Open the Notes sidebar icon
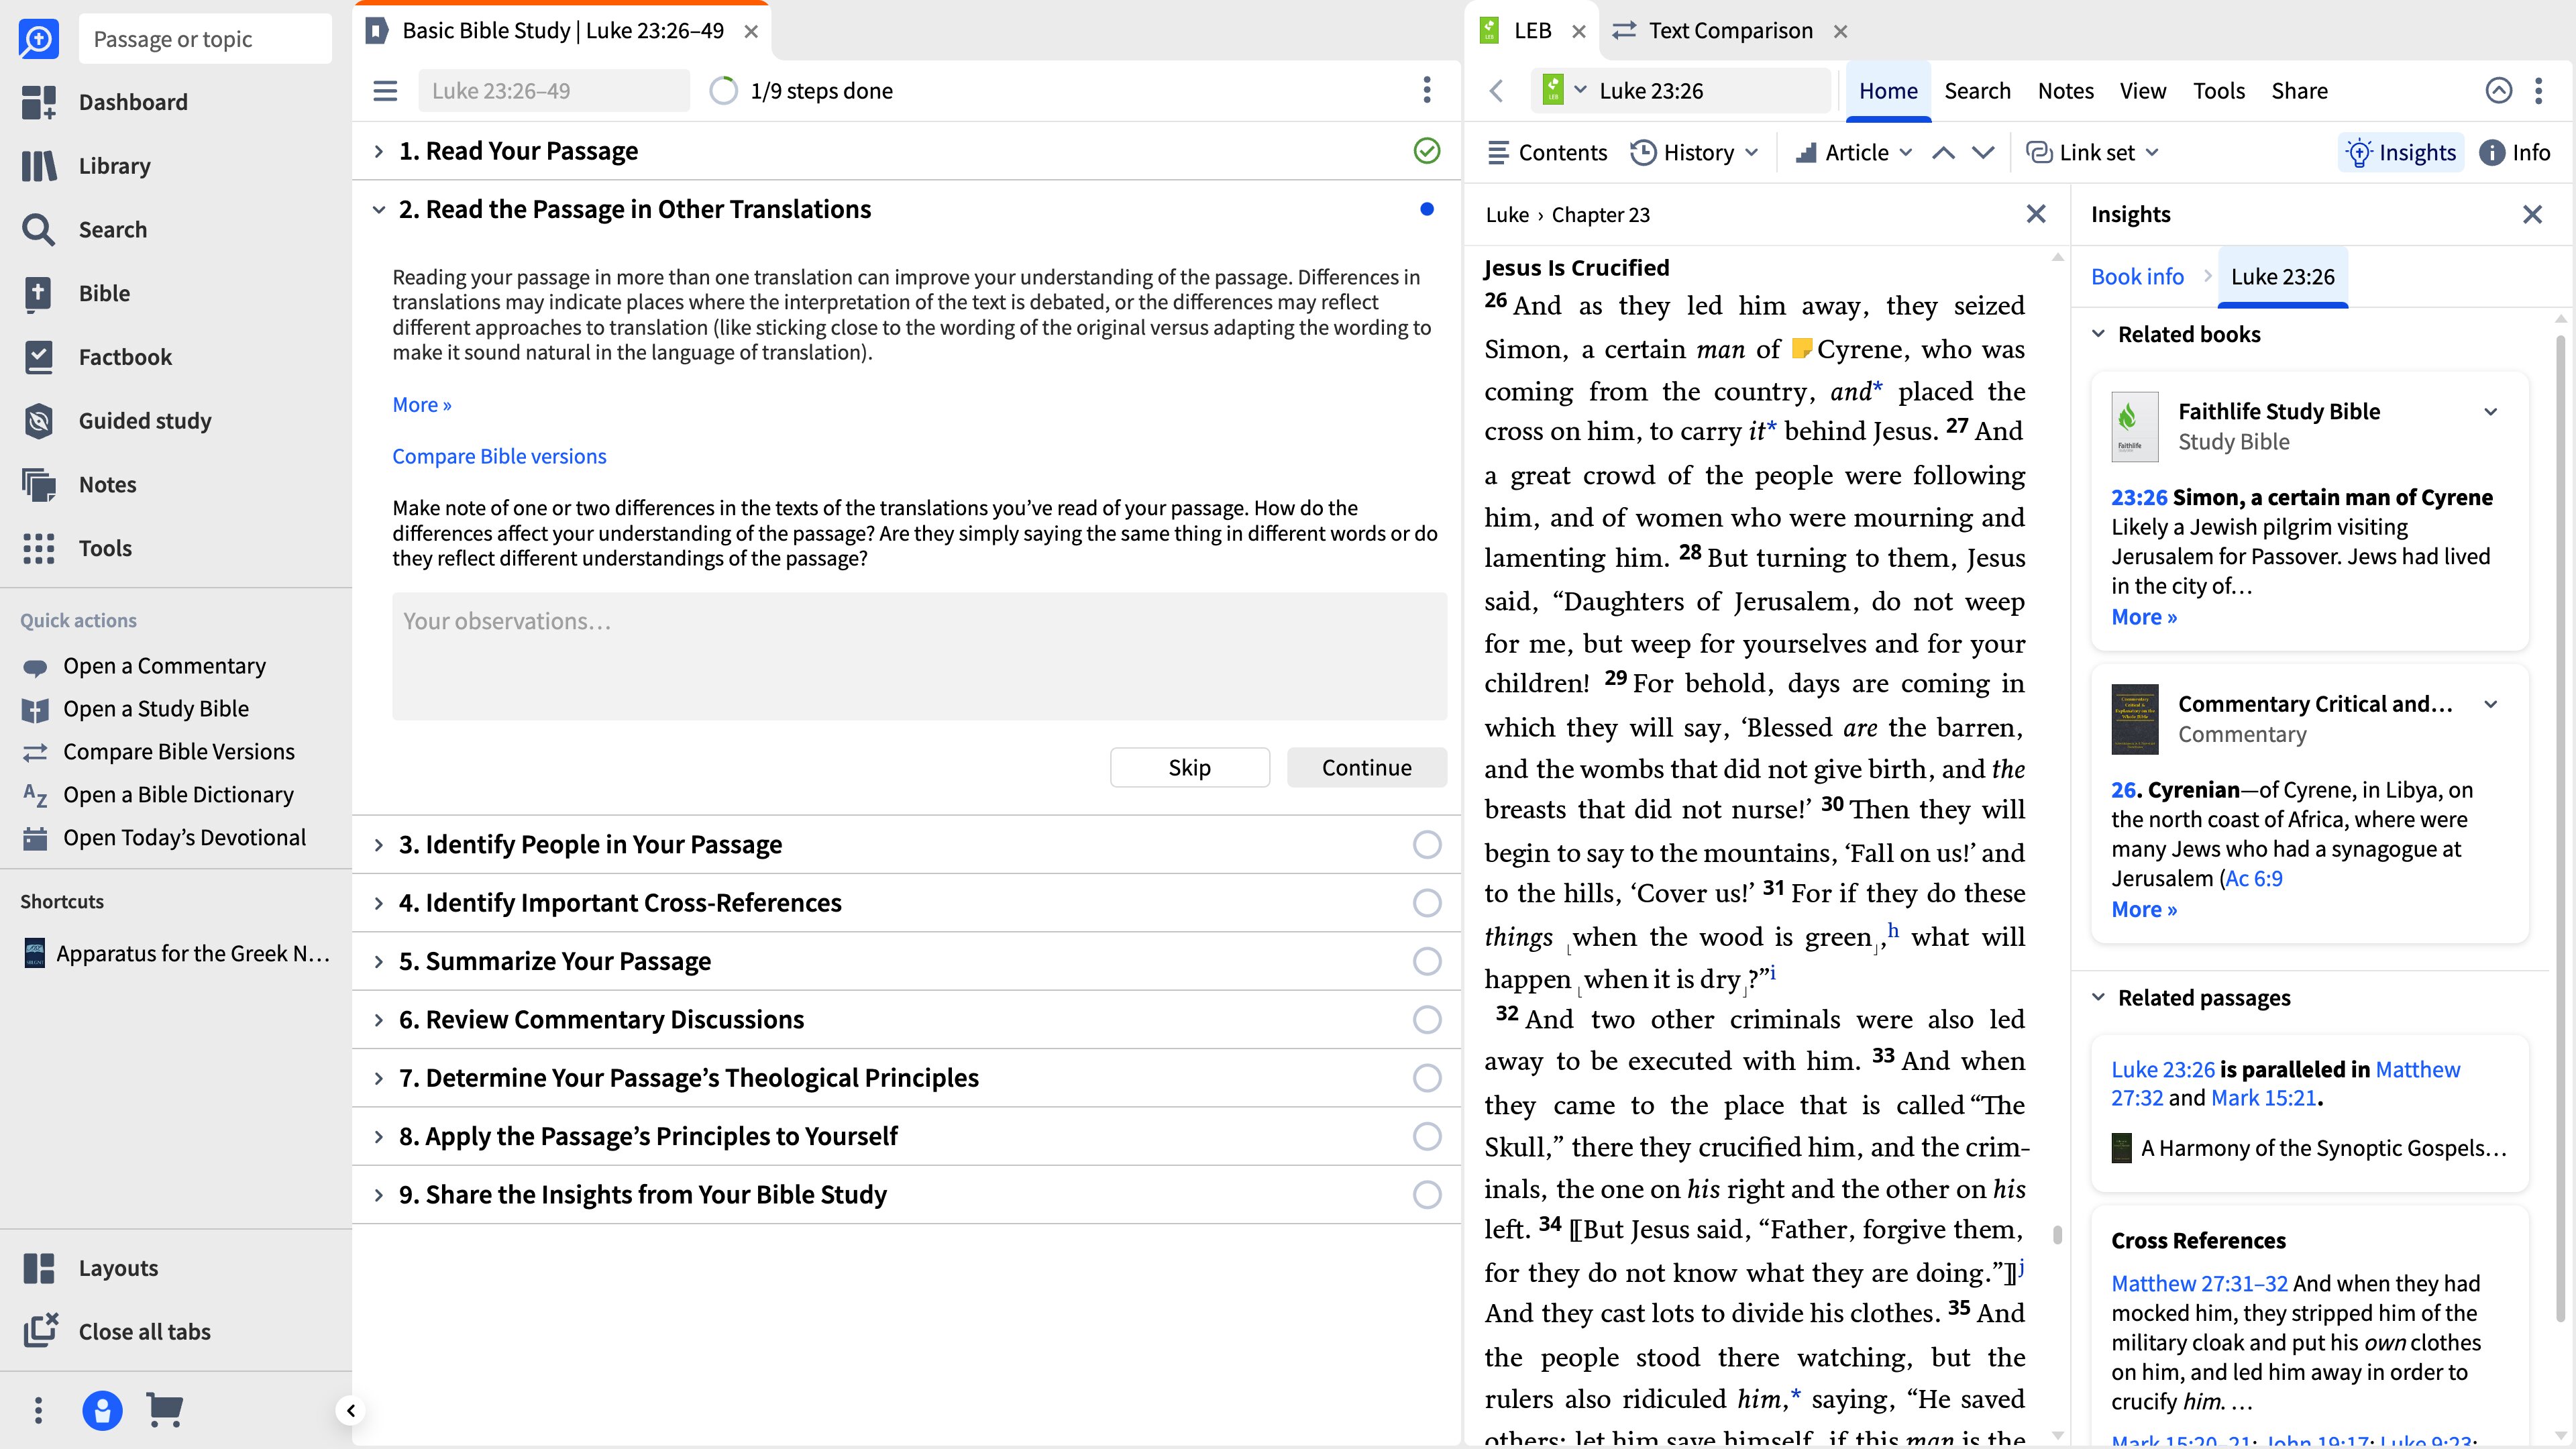The height and width of the screenshot is (1449, 2576). point(39,485)
